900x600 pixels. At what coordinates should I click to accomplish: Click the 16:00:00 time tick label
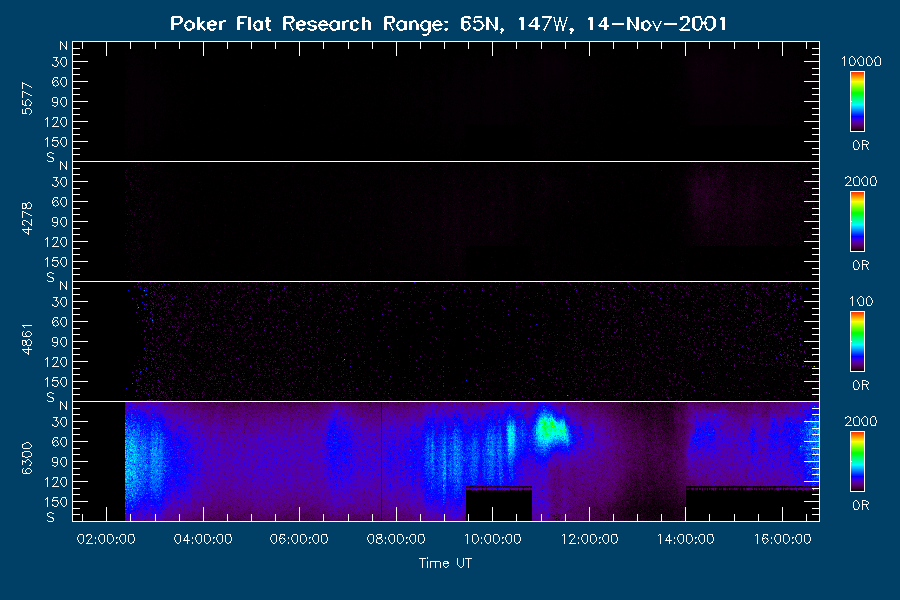coord(783,539)
